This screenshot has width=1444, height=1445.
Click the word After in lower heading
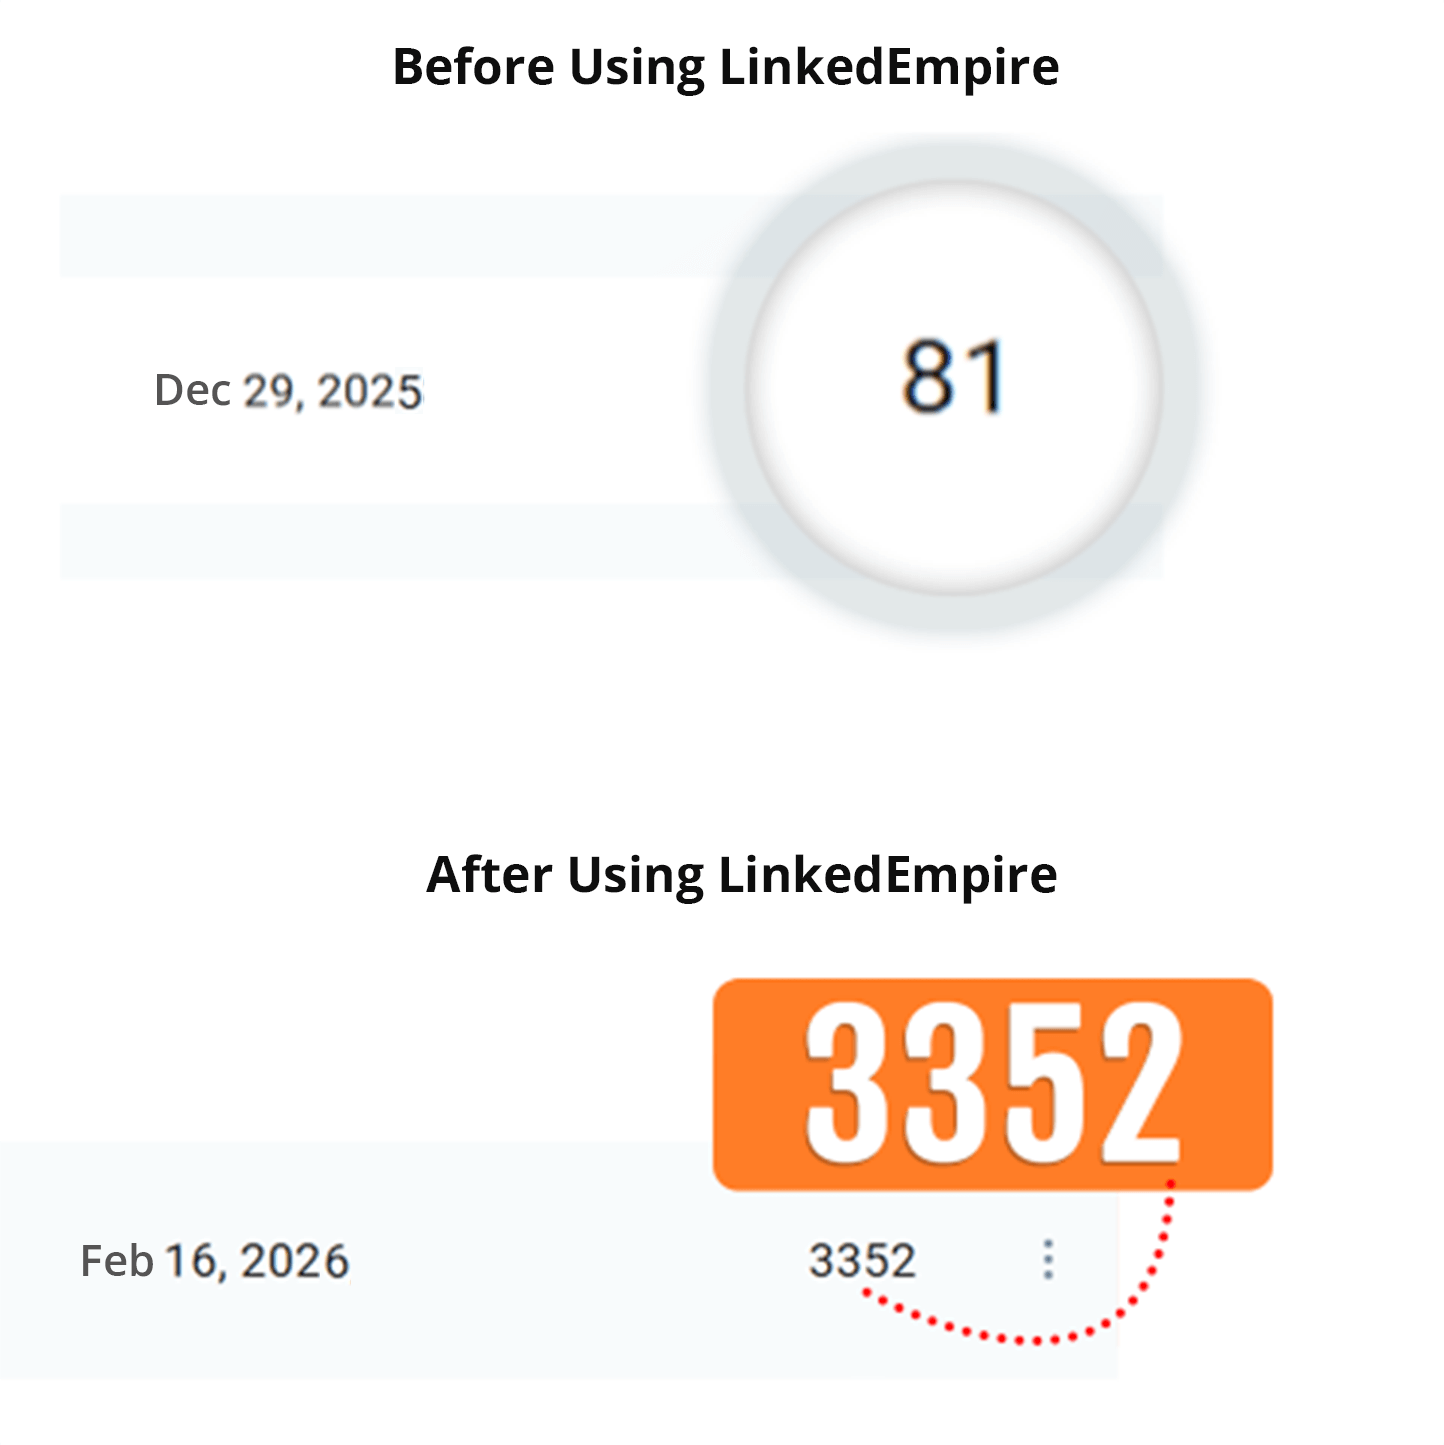[x=489, y=875]
